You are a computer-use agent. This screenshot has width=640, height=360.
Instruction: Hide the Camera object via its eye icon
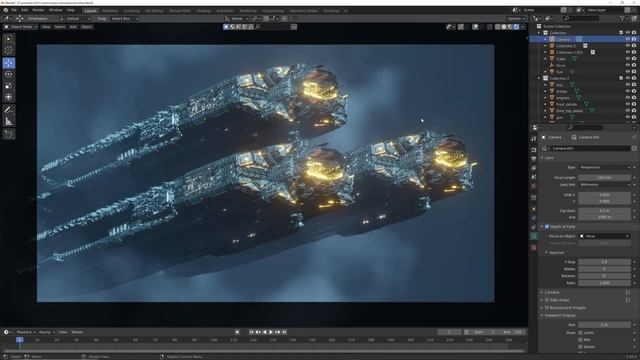[x=628, y=39]
